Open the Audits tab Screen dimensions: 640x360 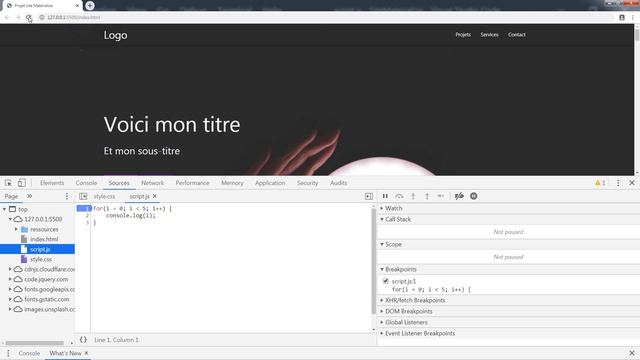pos(338,183)
